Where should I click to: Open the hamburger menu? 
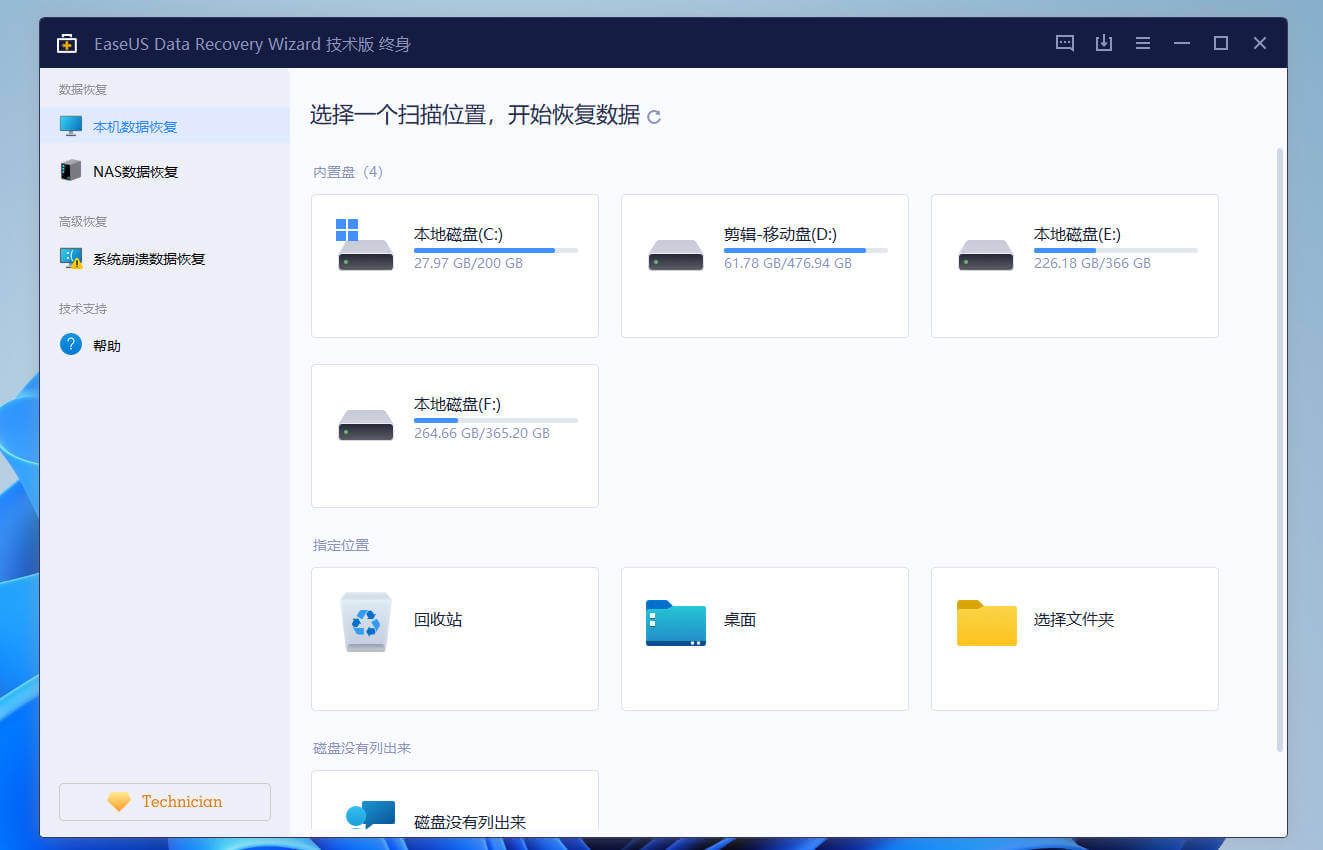(1142, 43)
